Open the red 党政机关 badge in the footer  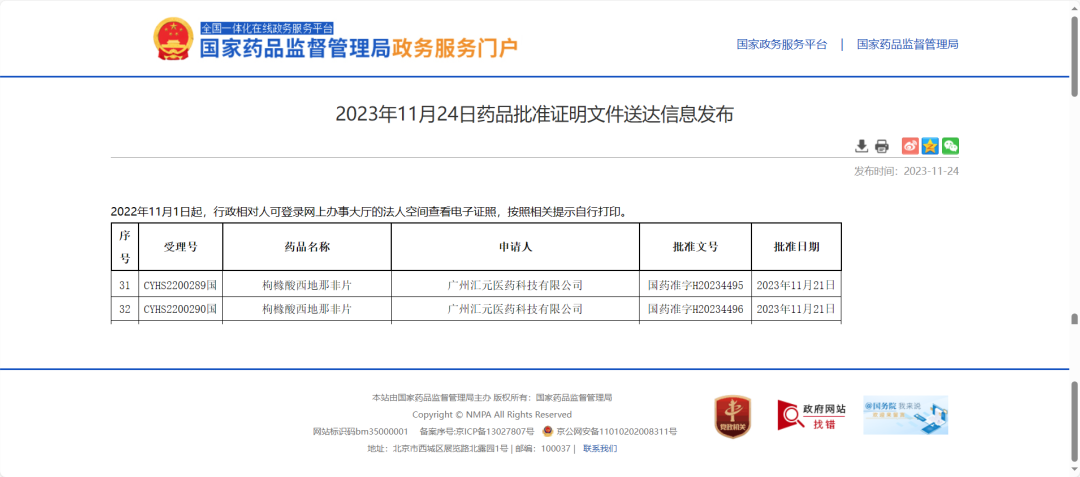click(732, 415)
